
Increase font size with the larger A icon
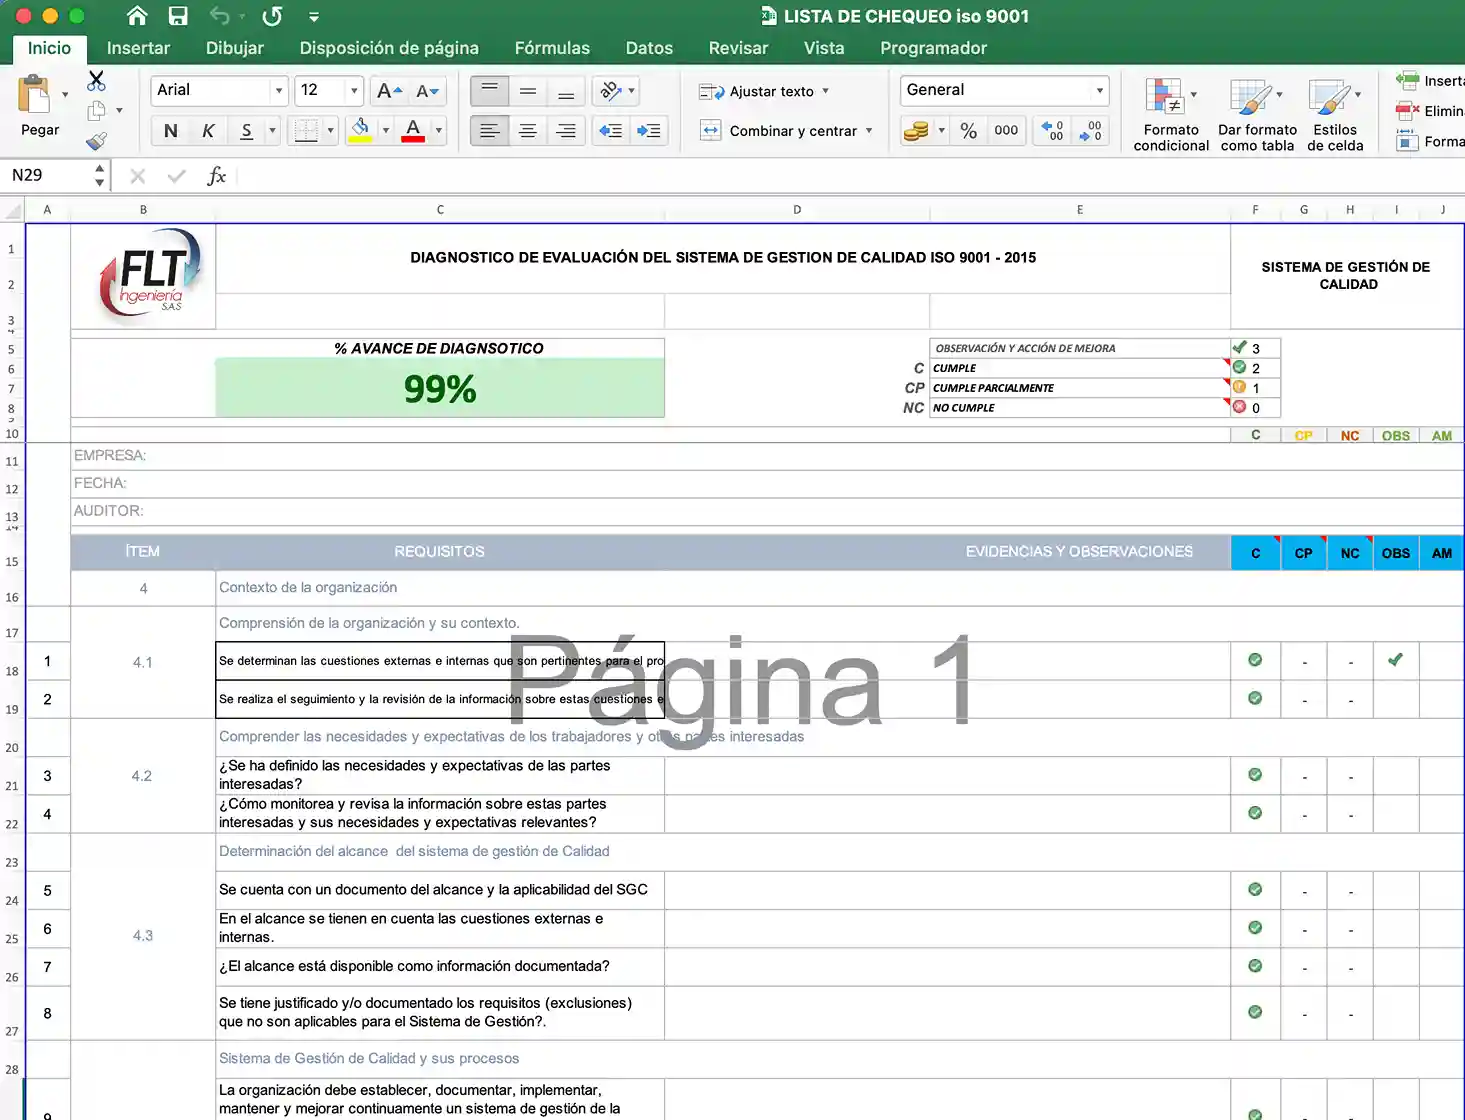pos(389,91)
